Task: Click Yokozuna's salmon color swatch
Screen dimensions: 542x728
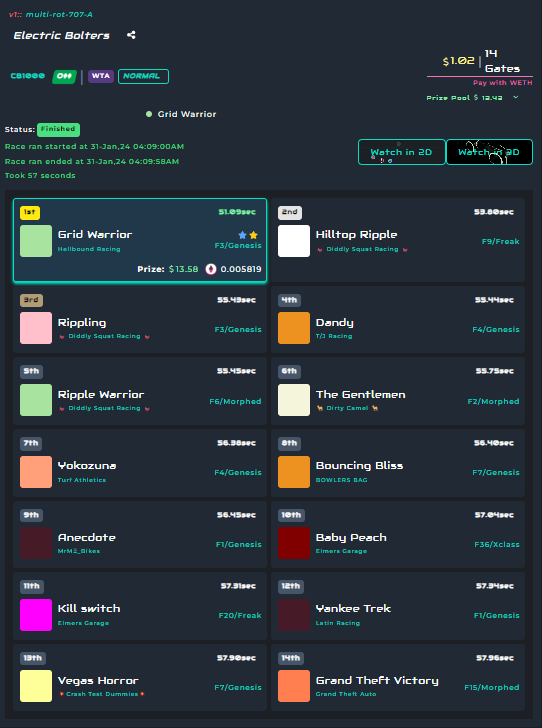Action: (36, 472)
